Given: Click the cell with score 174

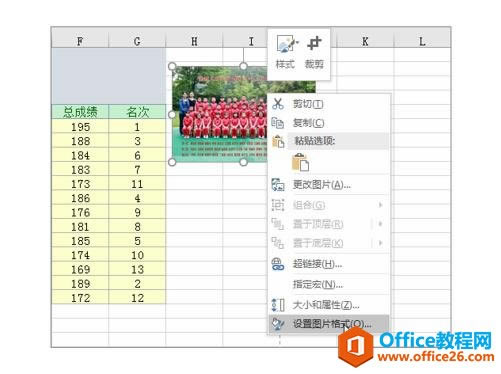Looking at the screenshot, I should [x=80, y=255].
